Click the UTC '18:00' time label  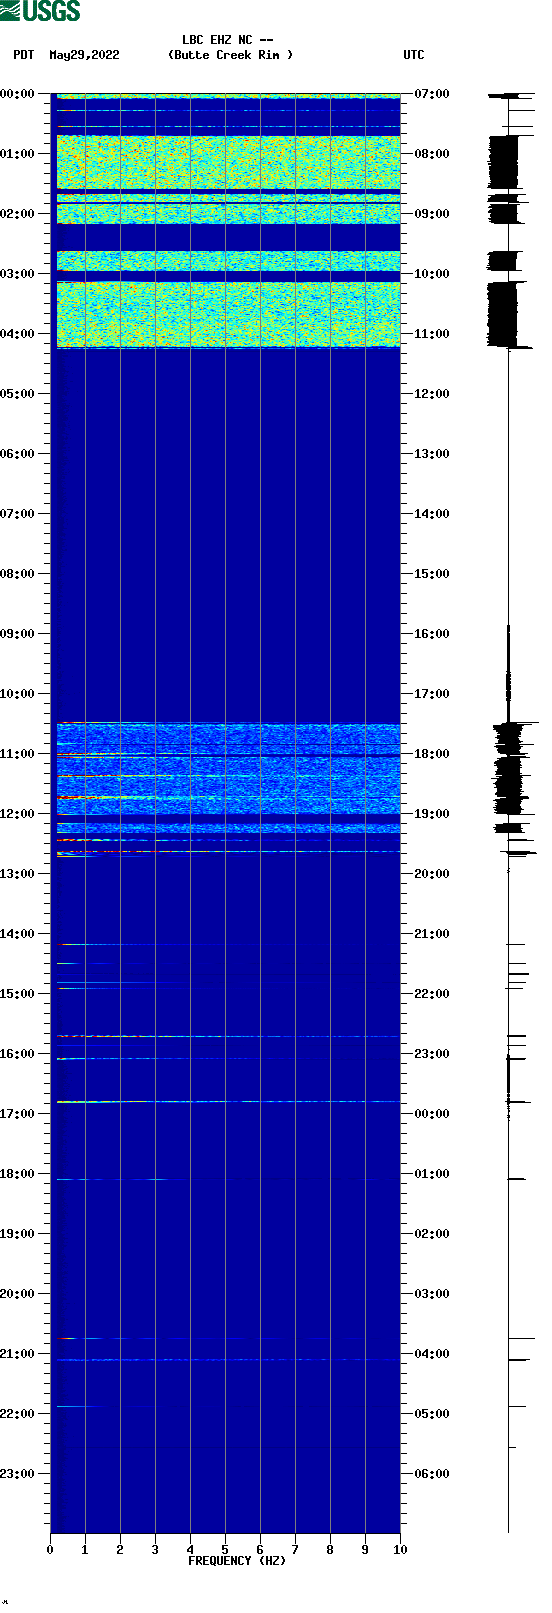(x=432, y=754)
